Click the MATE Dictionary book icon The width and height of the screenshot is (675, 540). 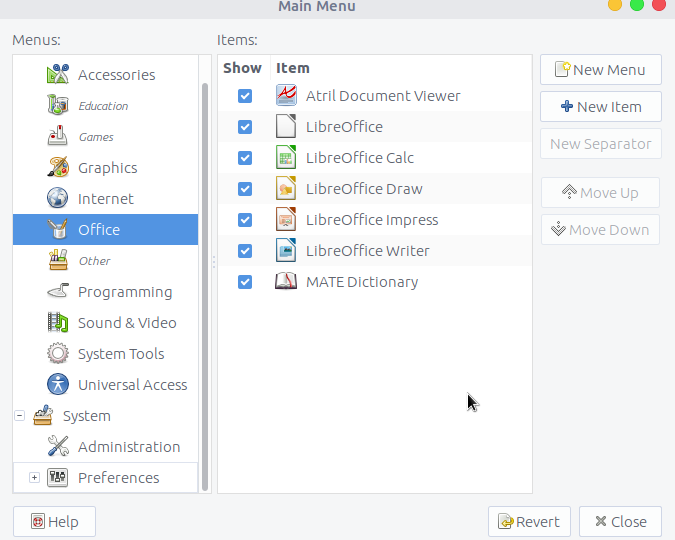[286, 282]
